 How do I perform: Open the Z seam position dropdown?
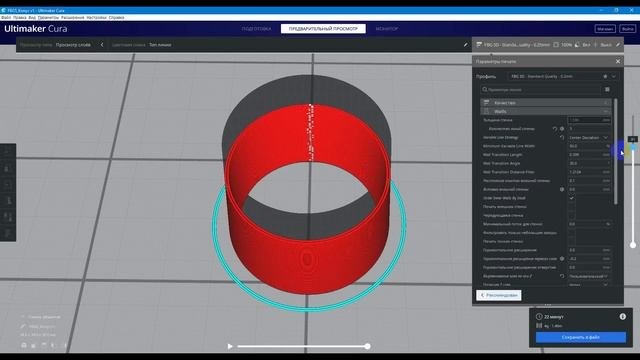pos(589,285)
